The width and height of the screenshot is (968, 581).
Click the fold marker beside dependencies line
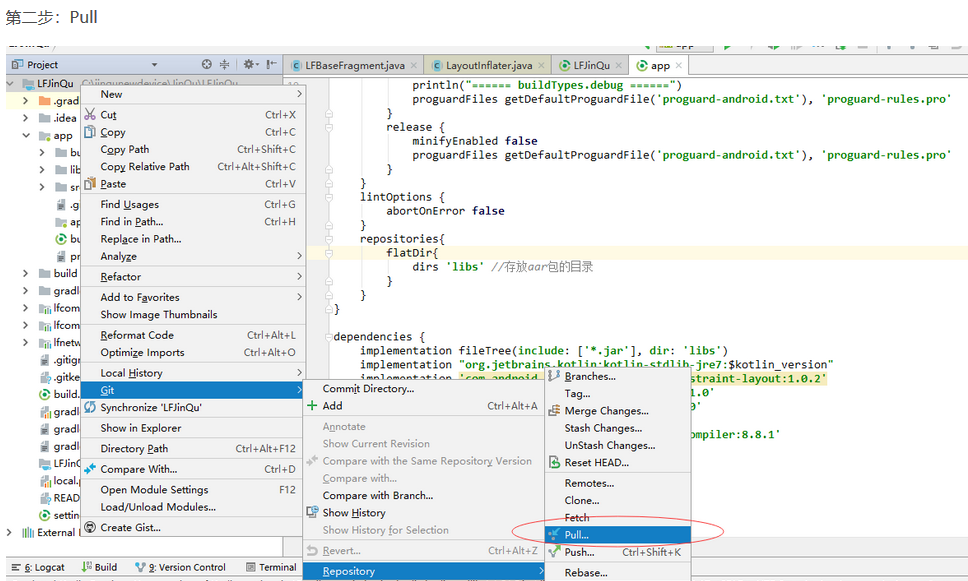click(x=329, y=336)
